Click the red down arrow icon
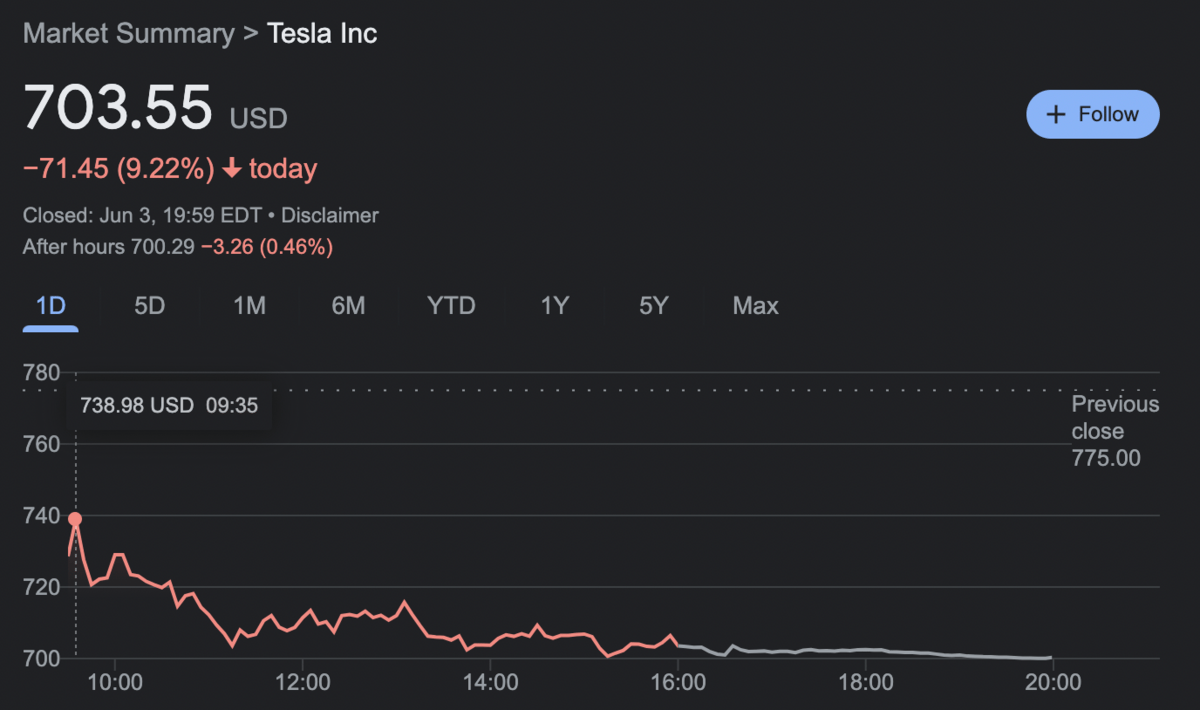The height and width of the screenshot is (710, 1200). tap(232, 169)
